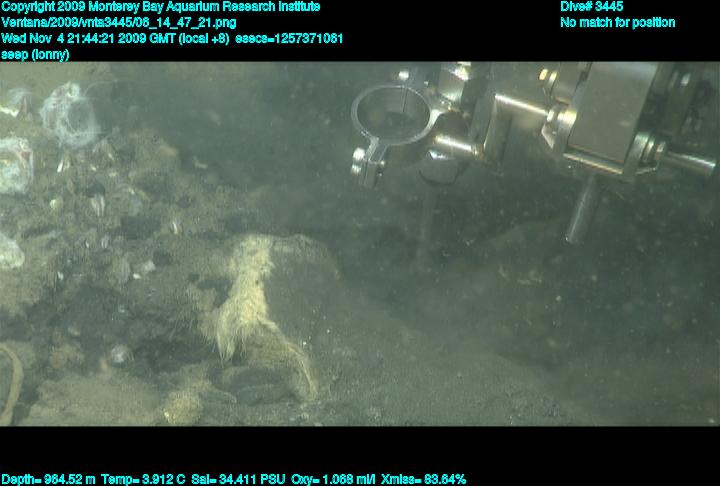Click the Monterey Bay Aquarium copyright line
Image resolution: width=720 pixels, height=486 pixels.
161,7
